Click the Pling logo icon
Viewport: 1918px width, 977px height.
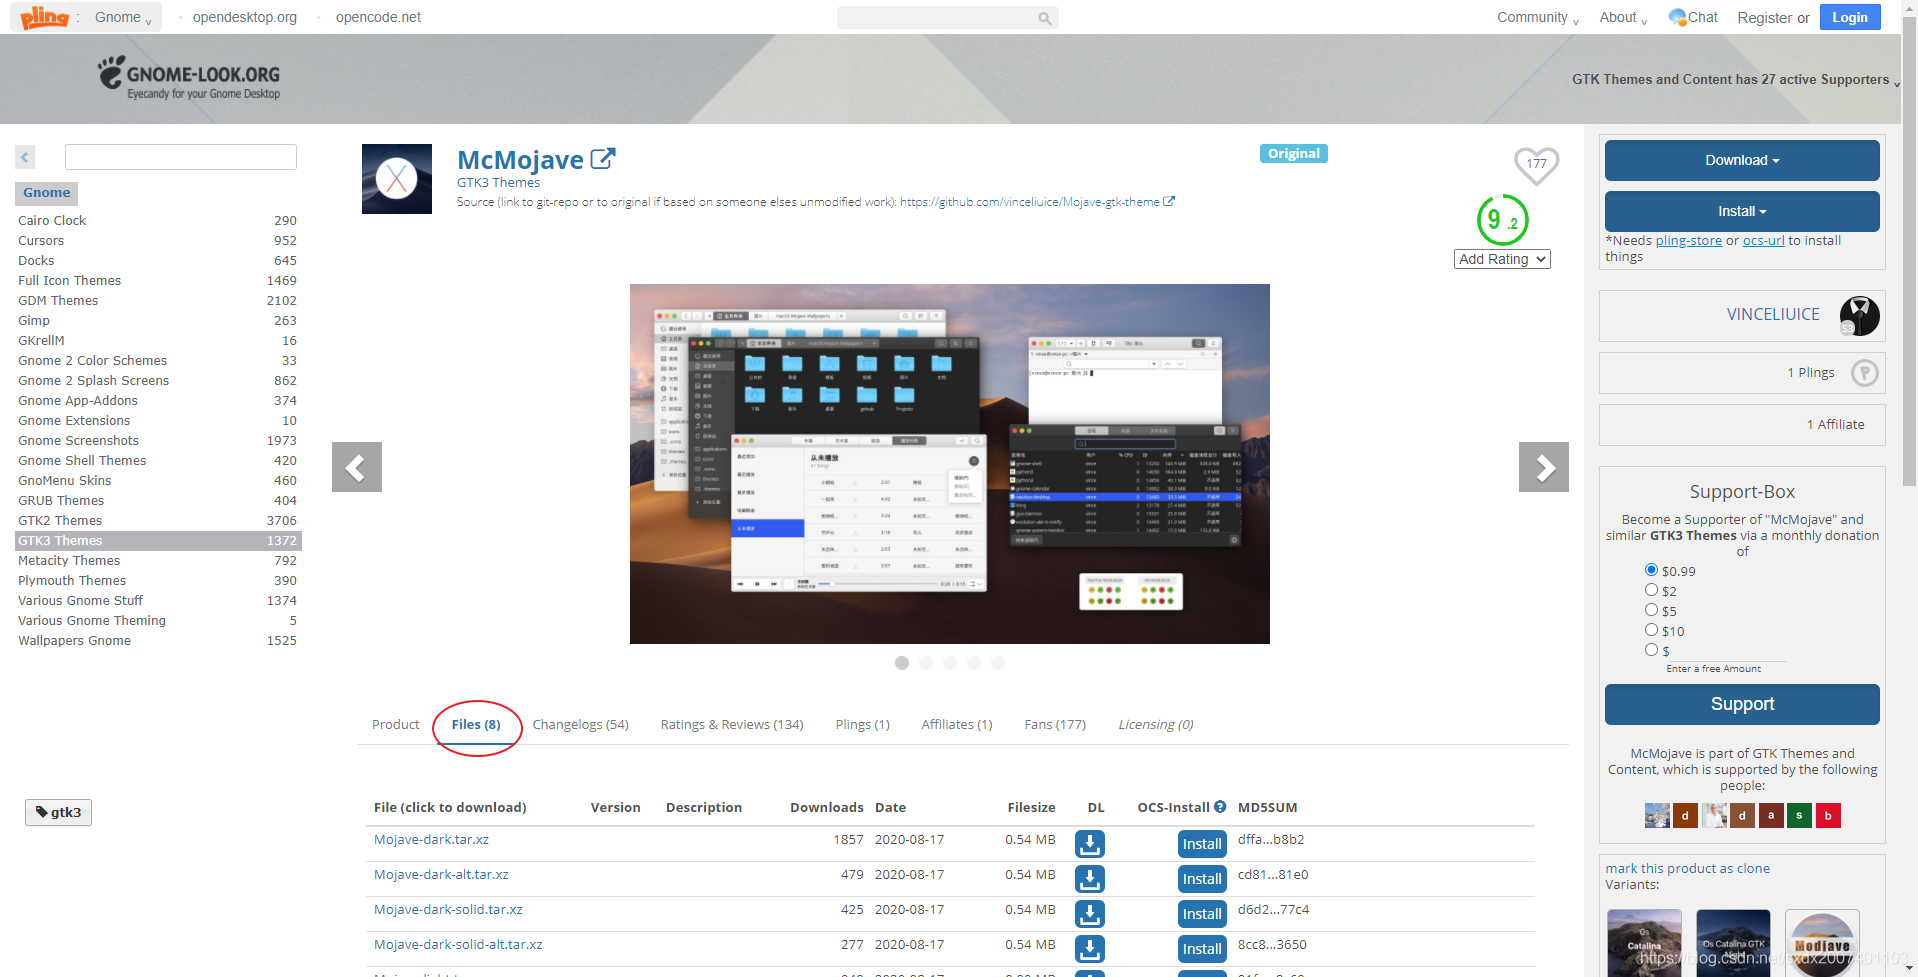(x=45, y=17)
